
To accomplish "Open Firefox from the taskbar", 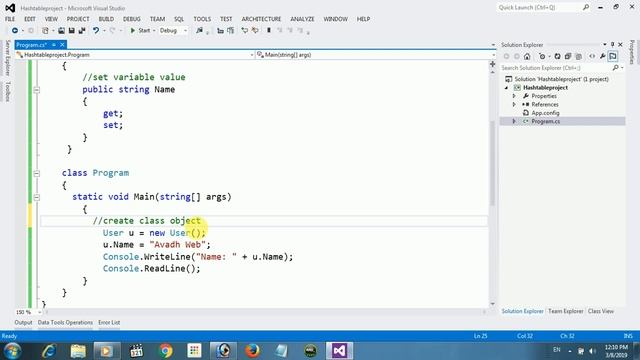I will point(252,351).
